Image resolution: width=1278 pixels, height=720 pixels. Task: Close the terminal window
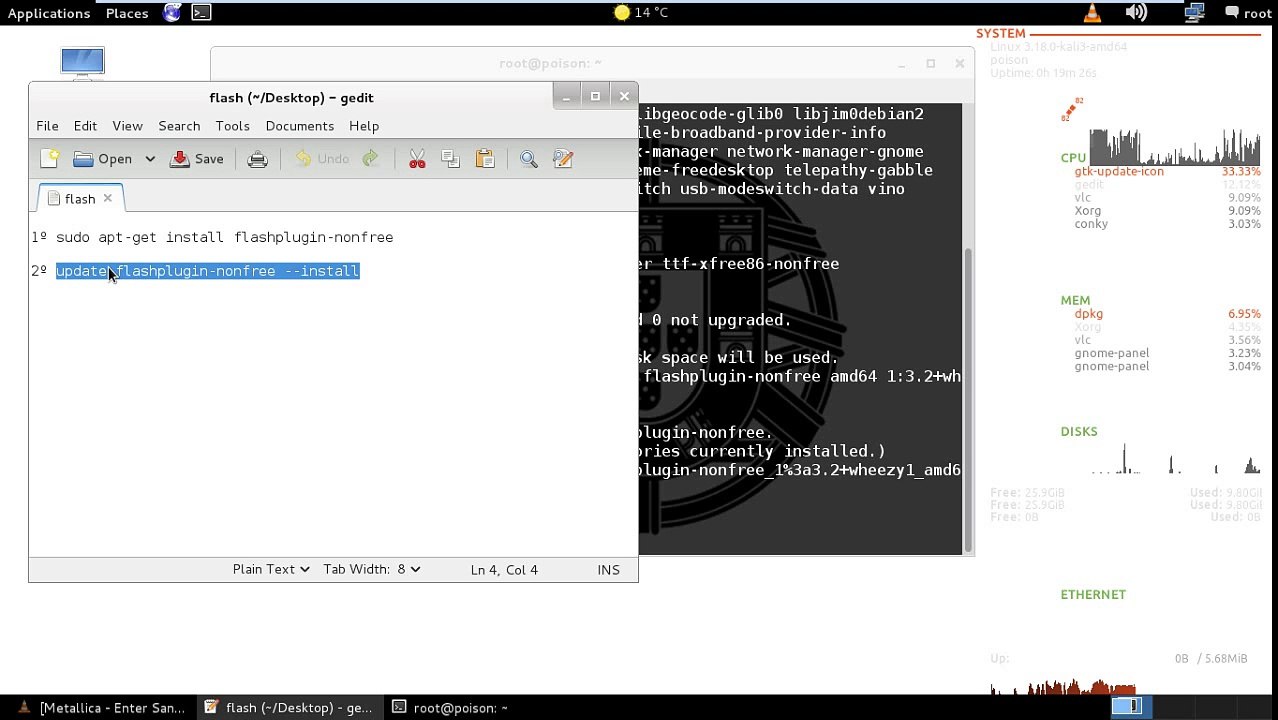click(959, 63)
